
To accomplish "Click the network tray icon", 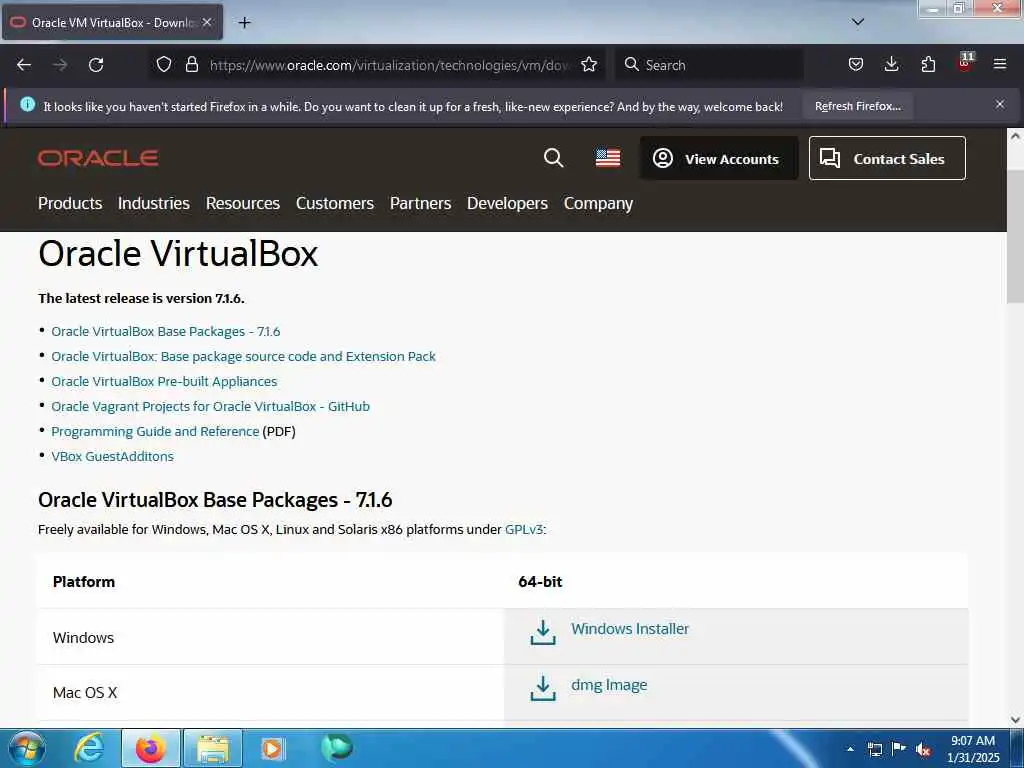I will point(874,749).
